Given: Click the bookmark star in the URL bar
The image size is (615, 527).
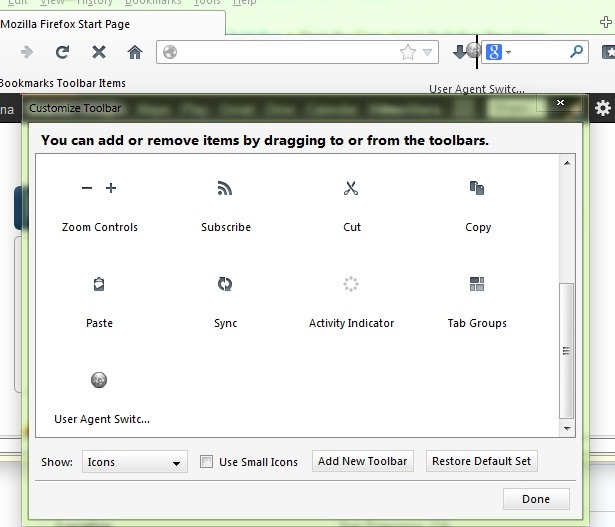Looking at the screenshot, I should pos(408,52).
